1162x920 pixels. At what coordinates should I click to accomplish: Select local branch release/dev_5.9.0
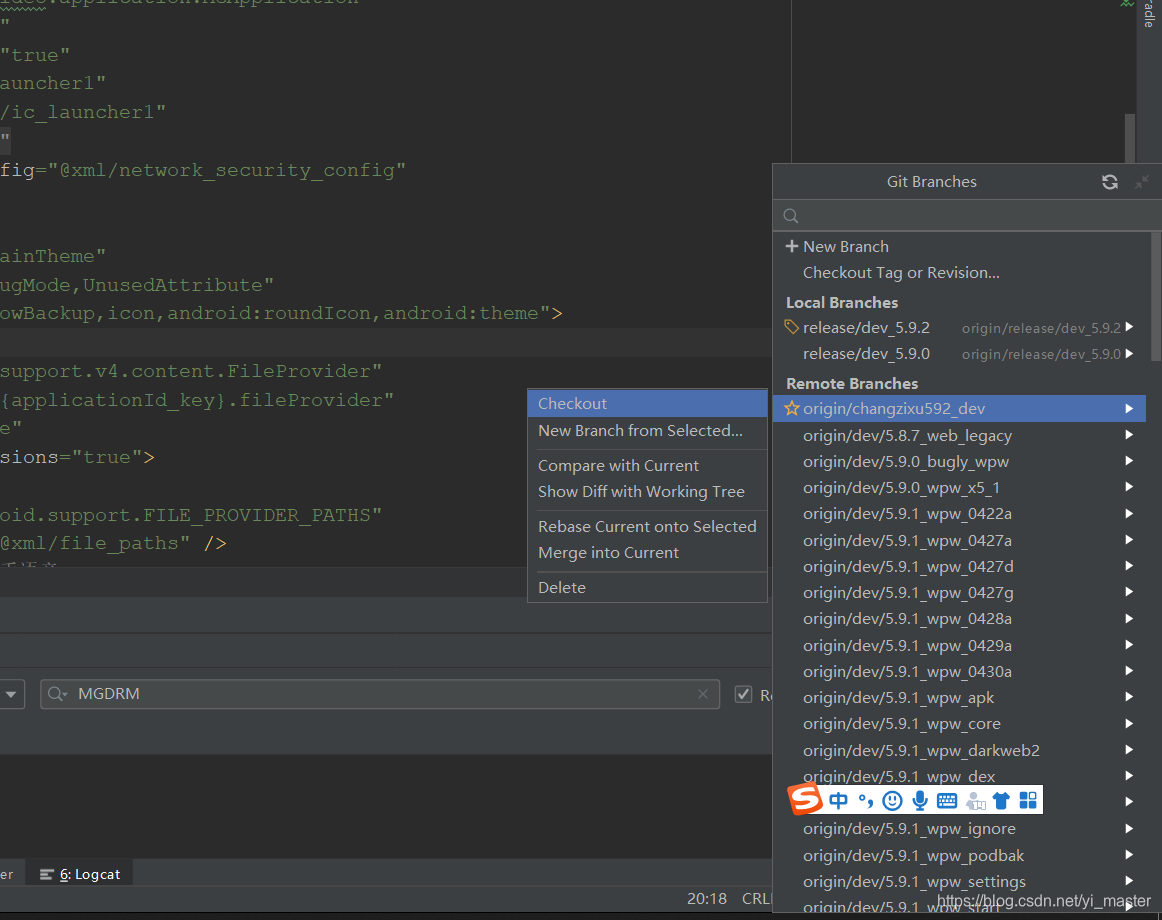tap(959, 354)
